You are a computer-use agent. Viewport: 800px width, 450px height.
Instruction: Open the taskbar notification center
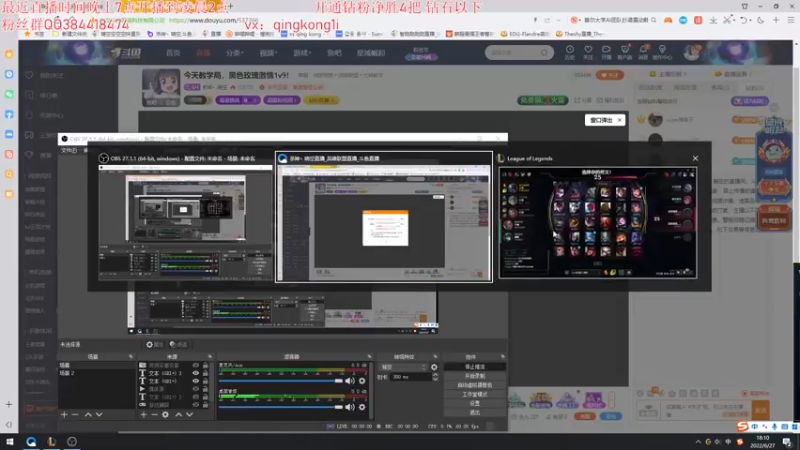(x=787, y=442)
